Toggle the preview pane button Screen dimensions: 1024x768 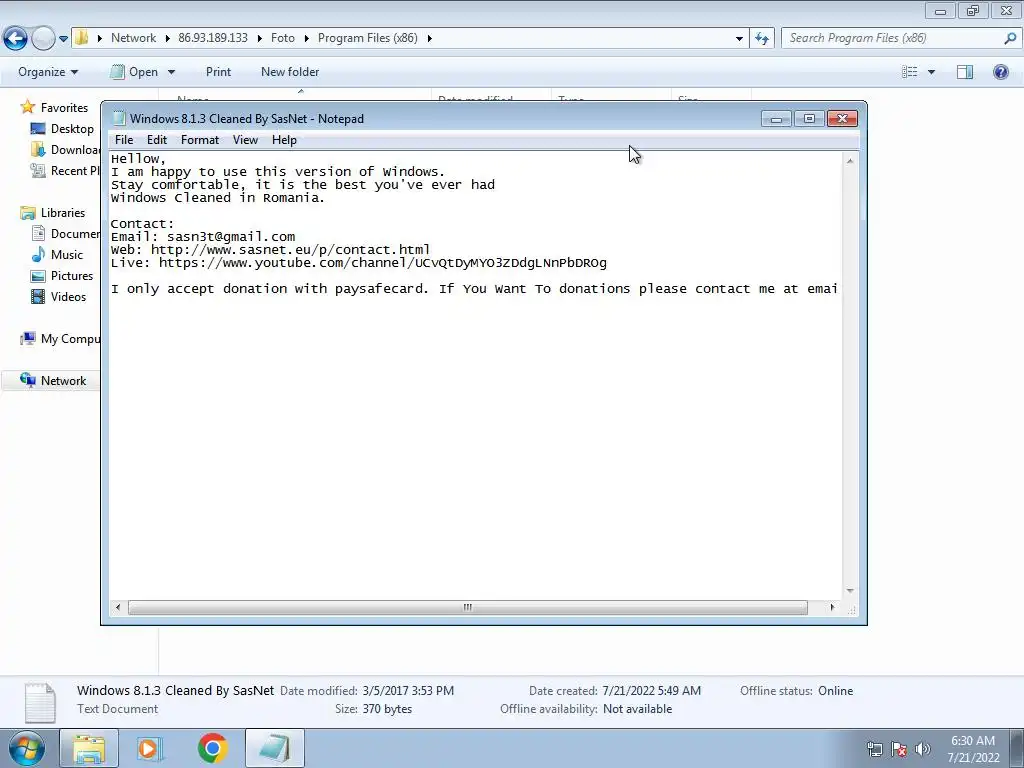[x=965, y=72]
